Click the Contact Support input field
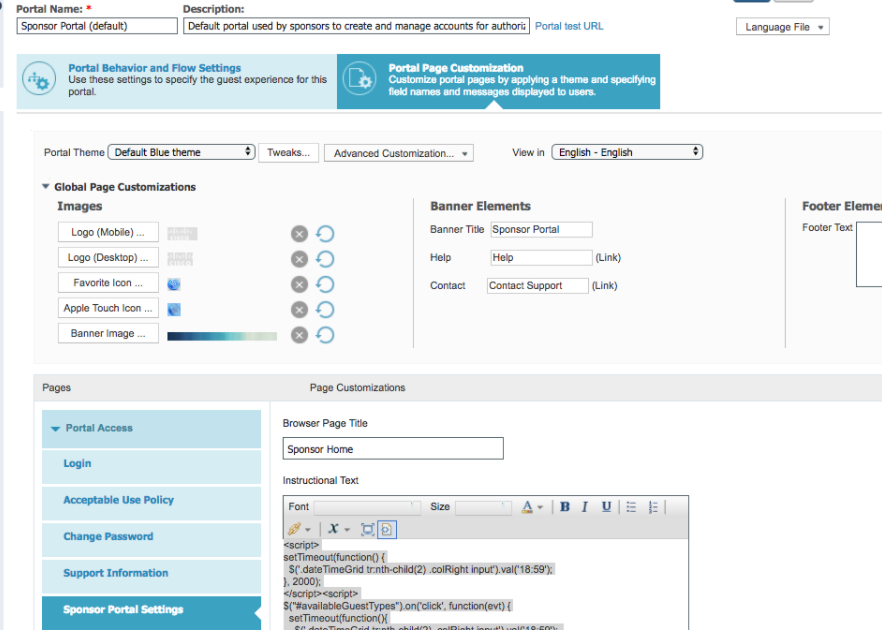Image resolution: width=882 pixels, height=630 pixels. coord(538,286)
